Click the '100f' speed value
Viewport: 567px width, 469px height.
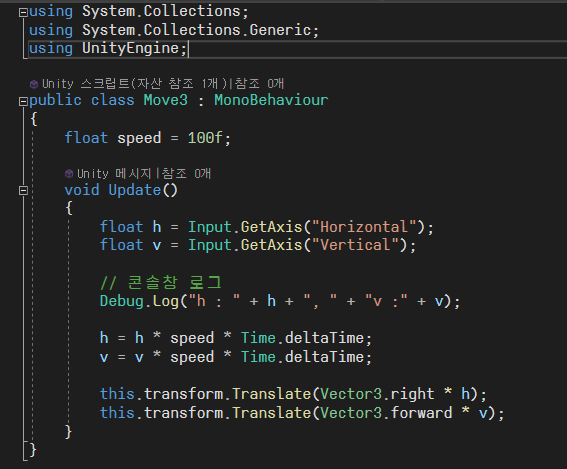tap(205, 138)
